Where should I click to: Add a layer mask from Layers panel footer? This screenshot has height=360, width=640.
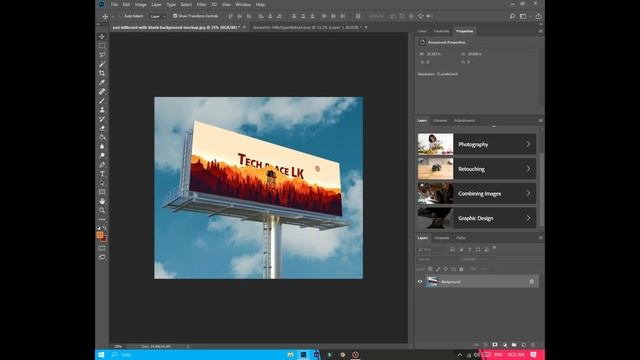(495, 345)
